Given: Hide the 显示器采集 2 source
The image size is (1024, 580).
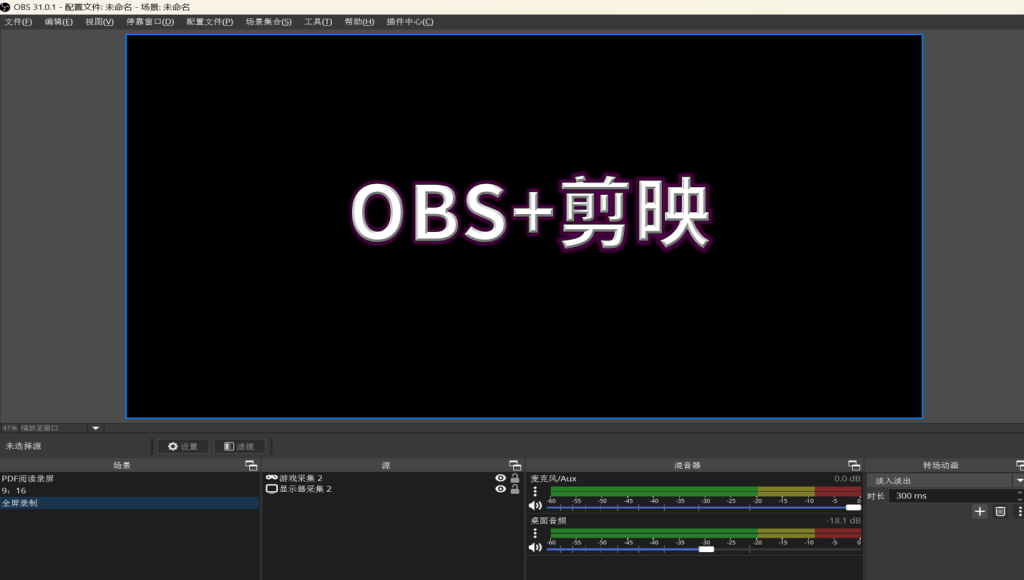Looking at the screenshot, I should [x=500, y=489].
